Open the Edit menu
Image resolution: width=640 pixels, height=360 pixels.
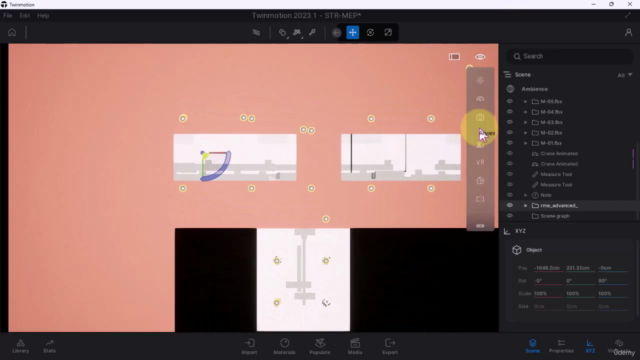(x=24, y=16)
